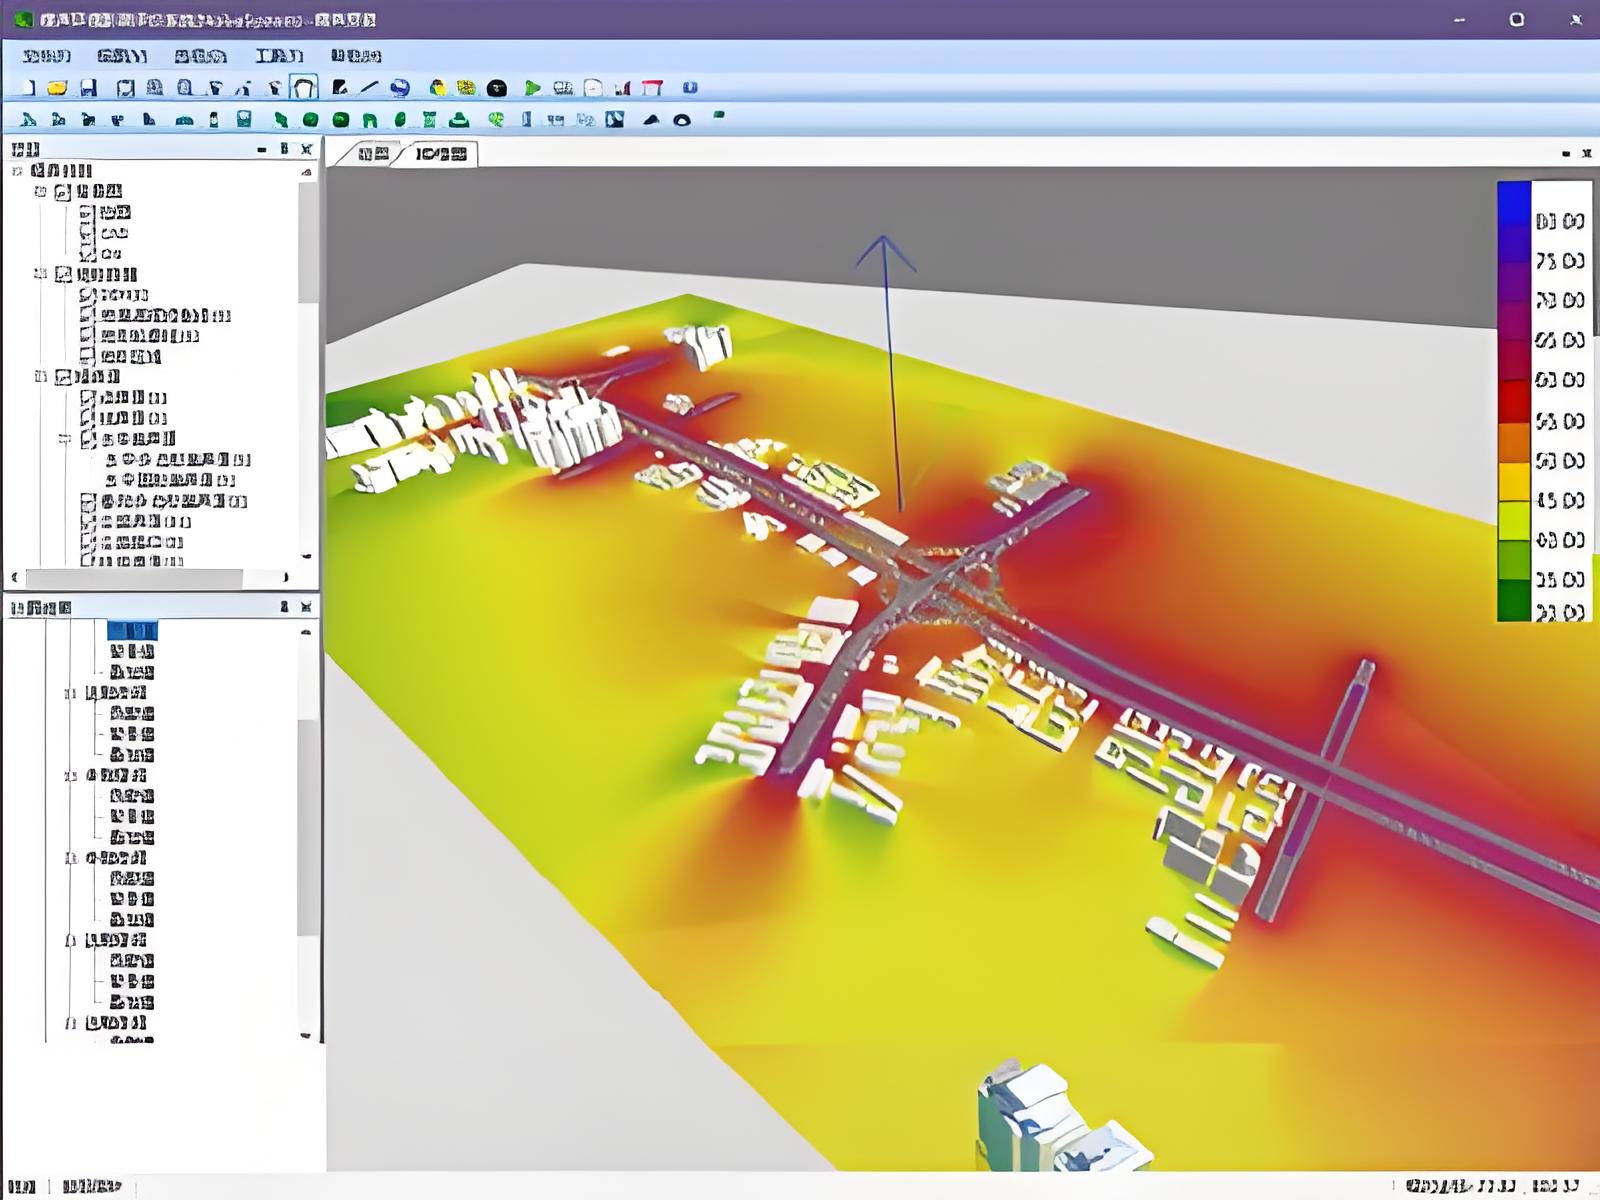The image size is (1600, 1200).
Task: Click the blue highlighted item in lower panel
Action: (132, 630)
